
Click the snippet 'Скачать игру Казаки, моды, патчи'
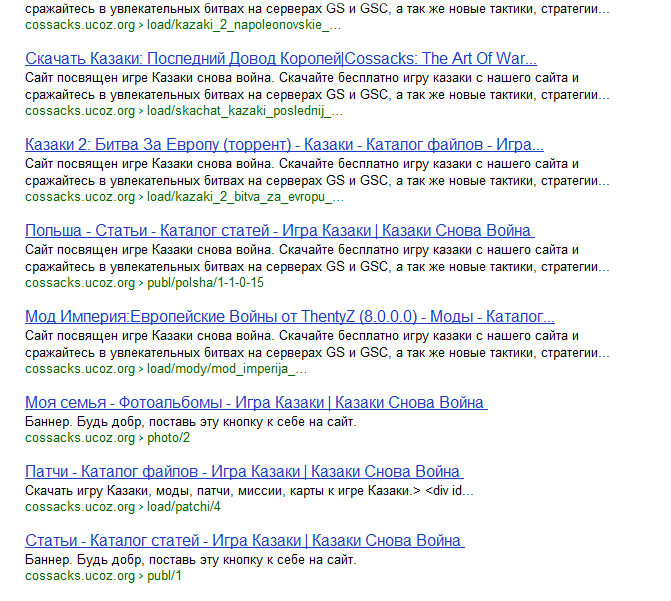249,491
